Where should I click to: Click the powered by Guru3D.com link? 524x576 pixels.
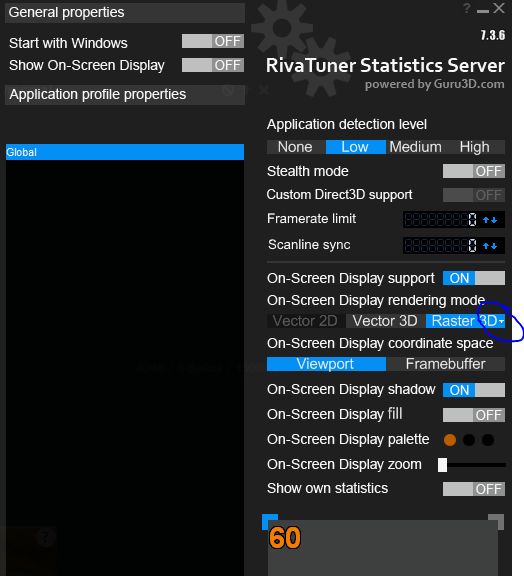point(434,84)
